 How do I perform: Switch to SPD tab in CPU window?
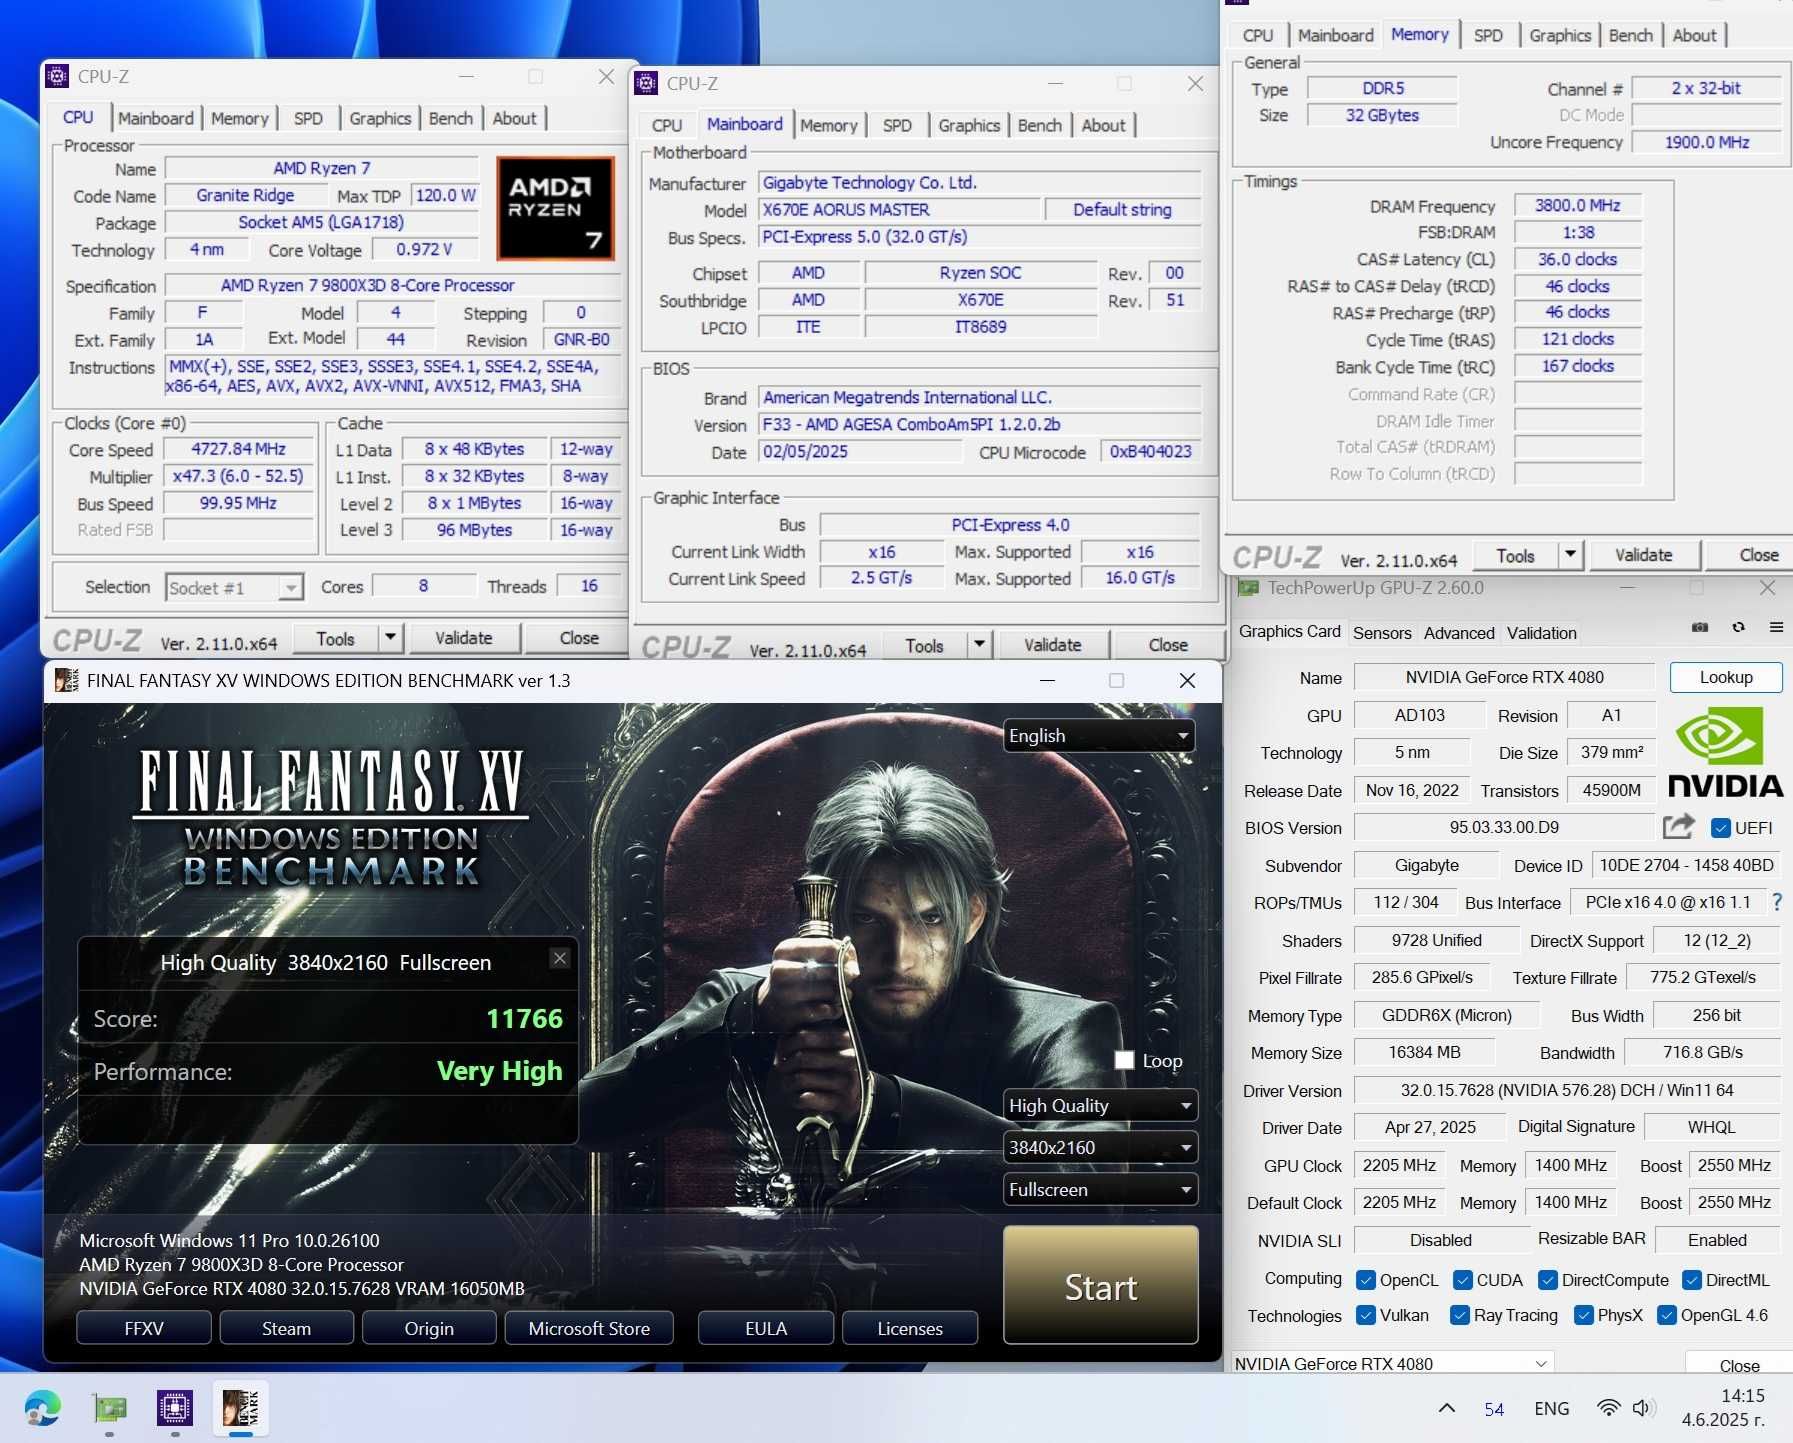pos(308,118)
